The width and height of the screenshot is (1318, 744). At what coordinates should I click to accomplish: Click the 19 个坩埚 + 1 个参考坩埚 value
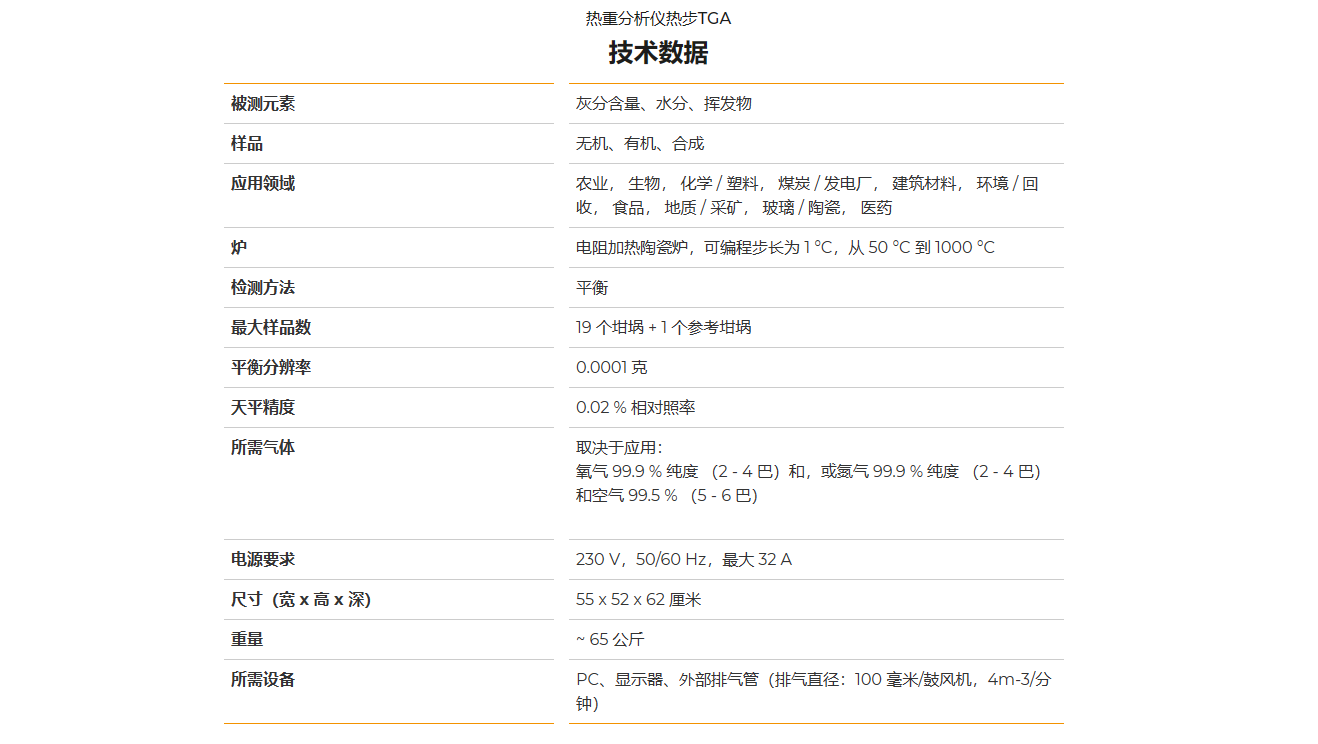663,328
